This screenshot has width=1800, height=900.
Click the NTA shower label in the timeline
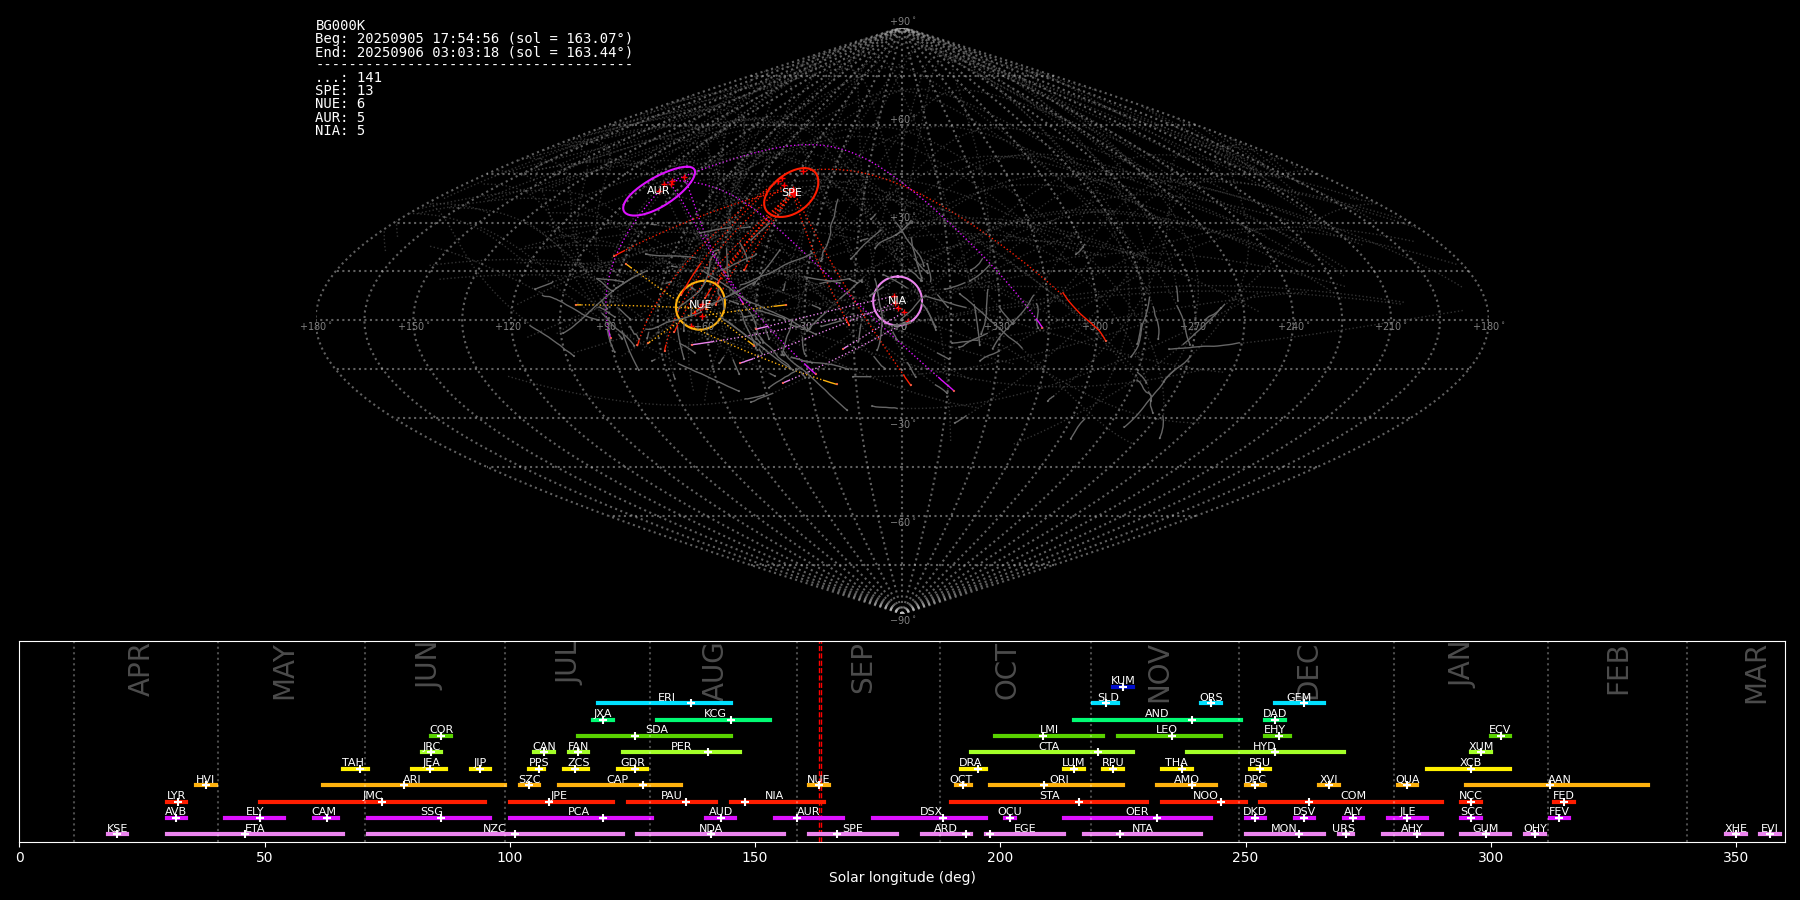1142,829
